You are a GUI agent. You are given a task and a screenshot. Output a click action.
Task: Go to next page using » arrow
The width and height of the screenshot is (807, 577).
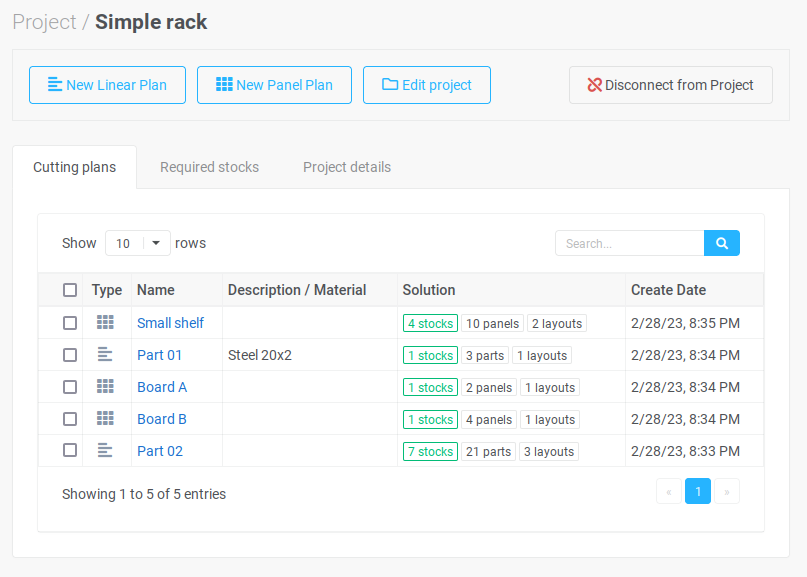coord(727,492)
